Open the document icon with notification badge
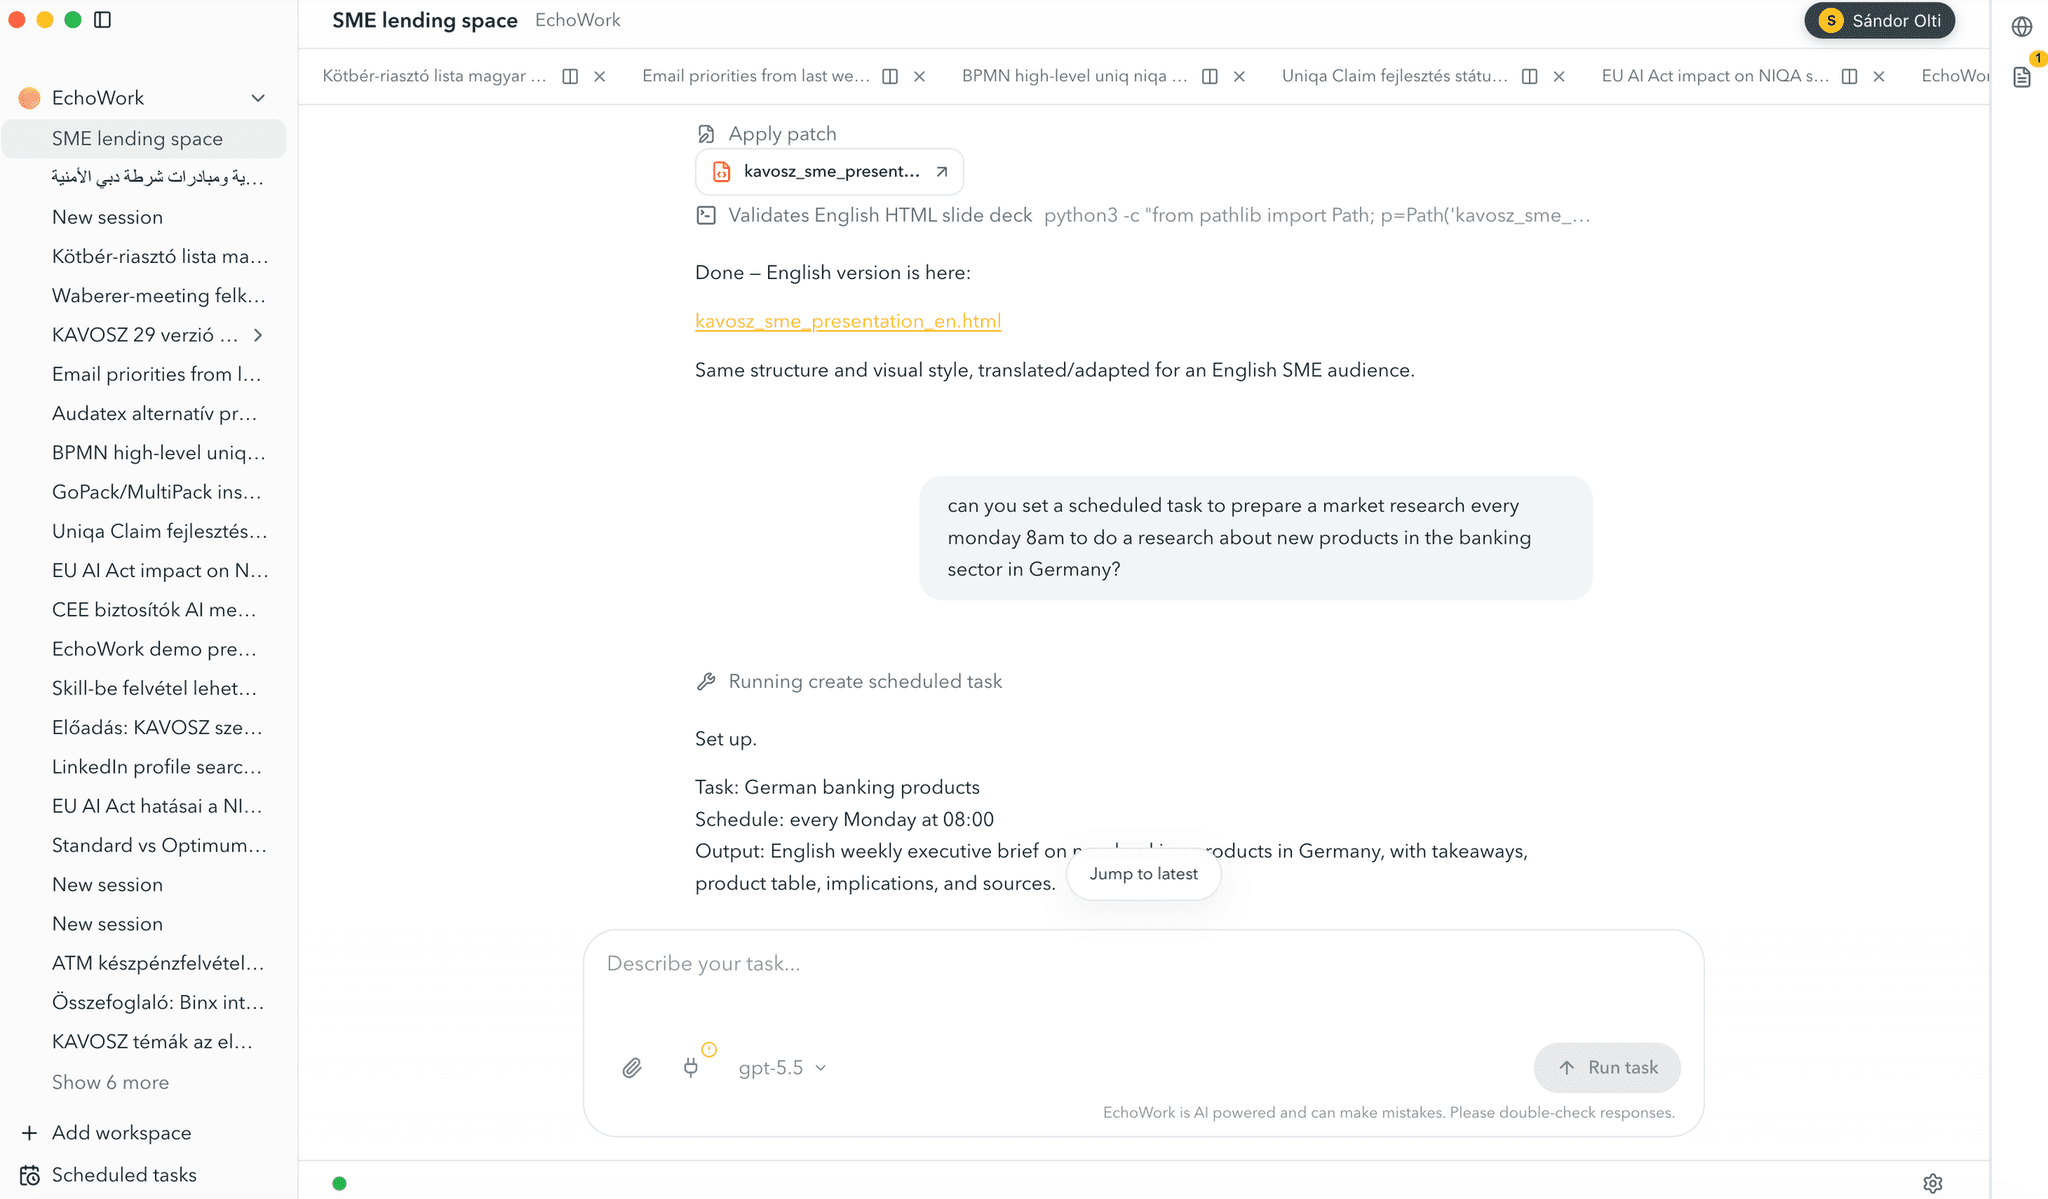The image size is (2048, 1199). click(x=2022, y=77)
